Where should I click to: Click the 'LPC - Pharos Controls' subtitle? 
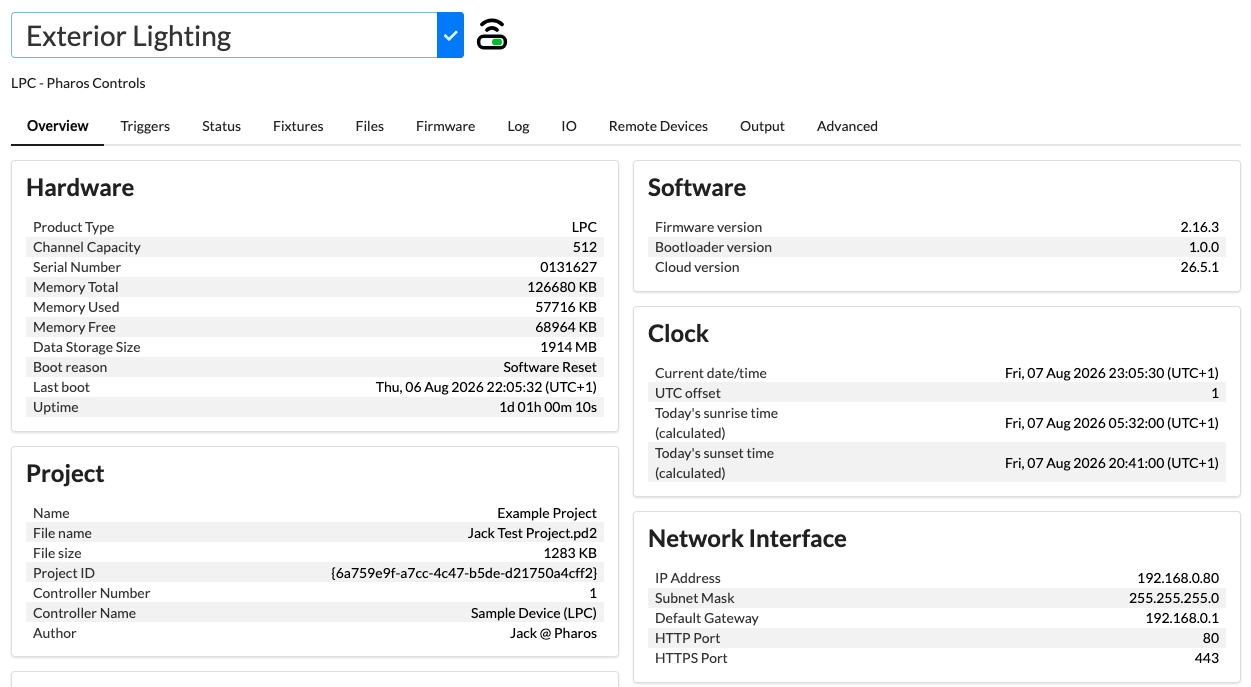[78, 83]
